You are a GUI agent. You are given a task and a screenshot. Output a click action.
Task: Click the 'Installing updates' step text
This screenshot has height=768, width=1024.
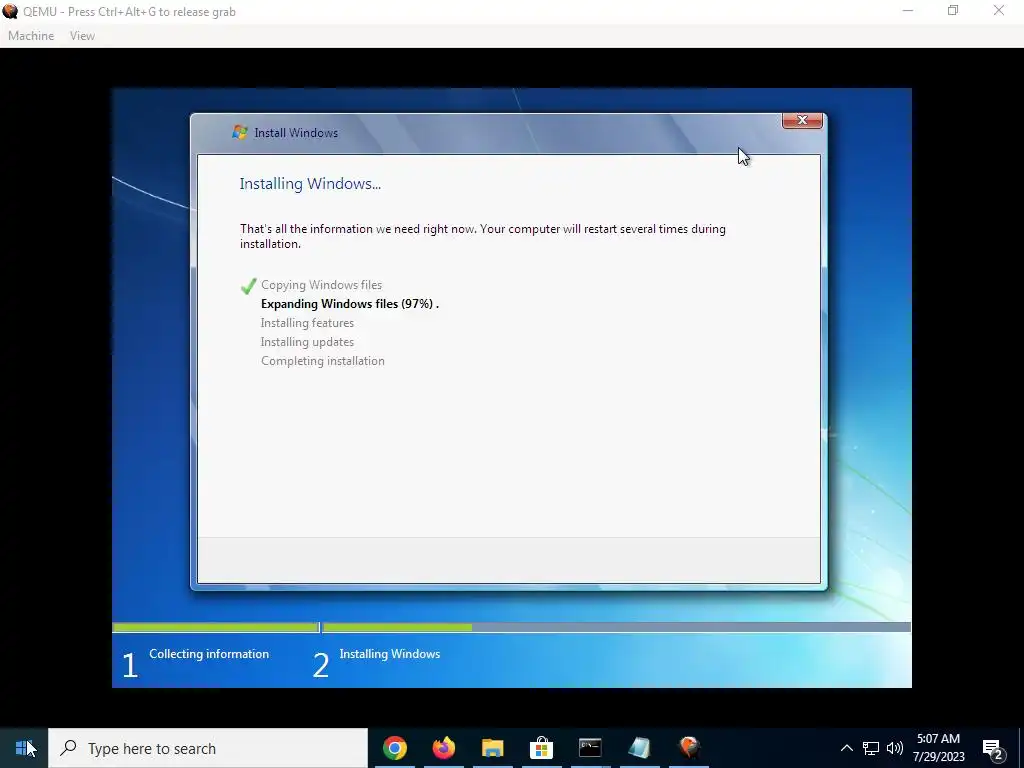[307, 342]
